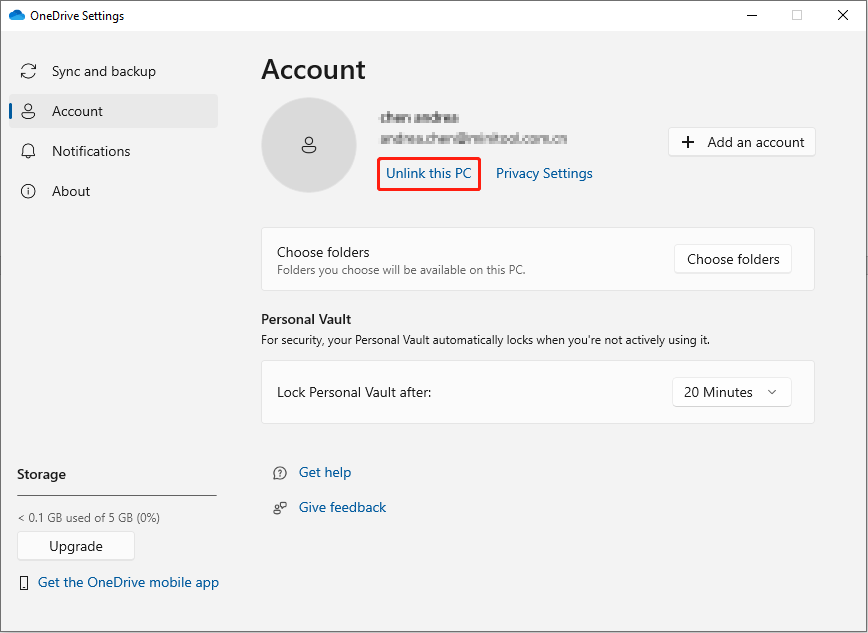
Task: Click the Account person icon in sidebar
Action: click(x=29, y=112)
